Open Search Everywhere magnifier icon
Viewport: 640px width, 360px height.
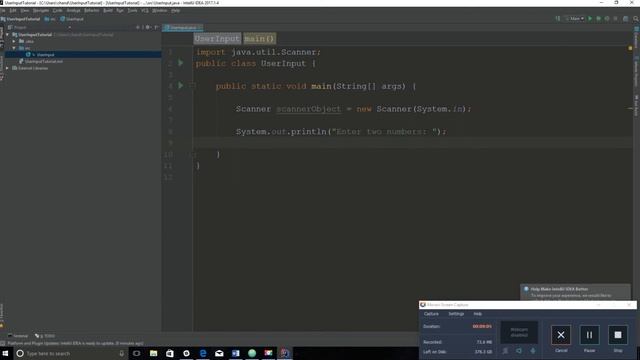636,19
